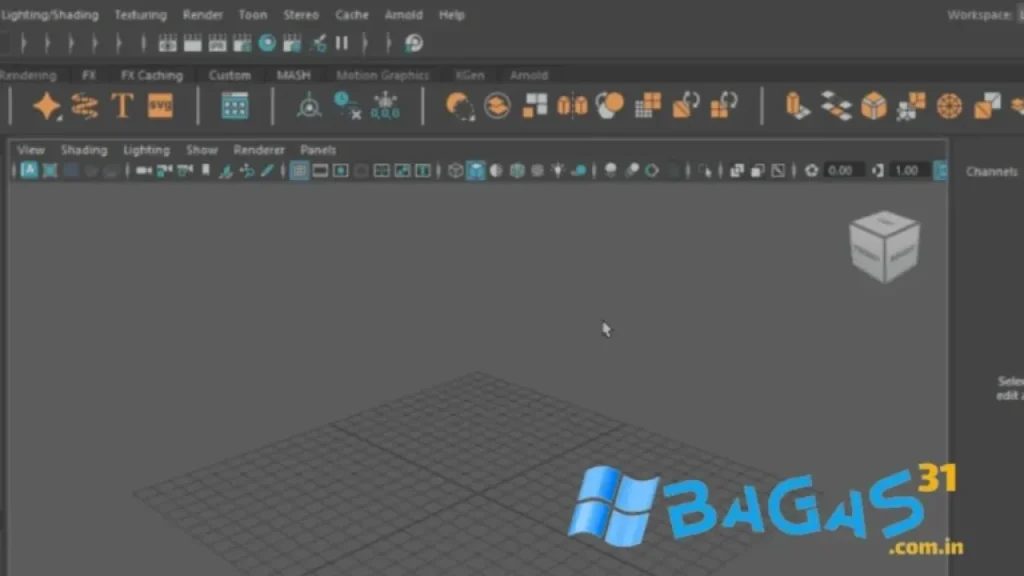Screen dimensions: 1024x576
Task: Click the orange cube shelf icon
Action: [874, 105]
